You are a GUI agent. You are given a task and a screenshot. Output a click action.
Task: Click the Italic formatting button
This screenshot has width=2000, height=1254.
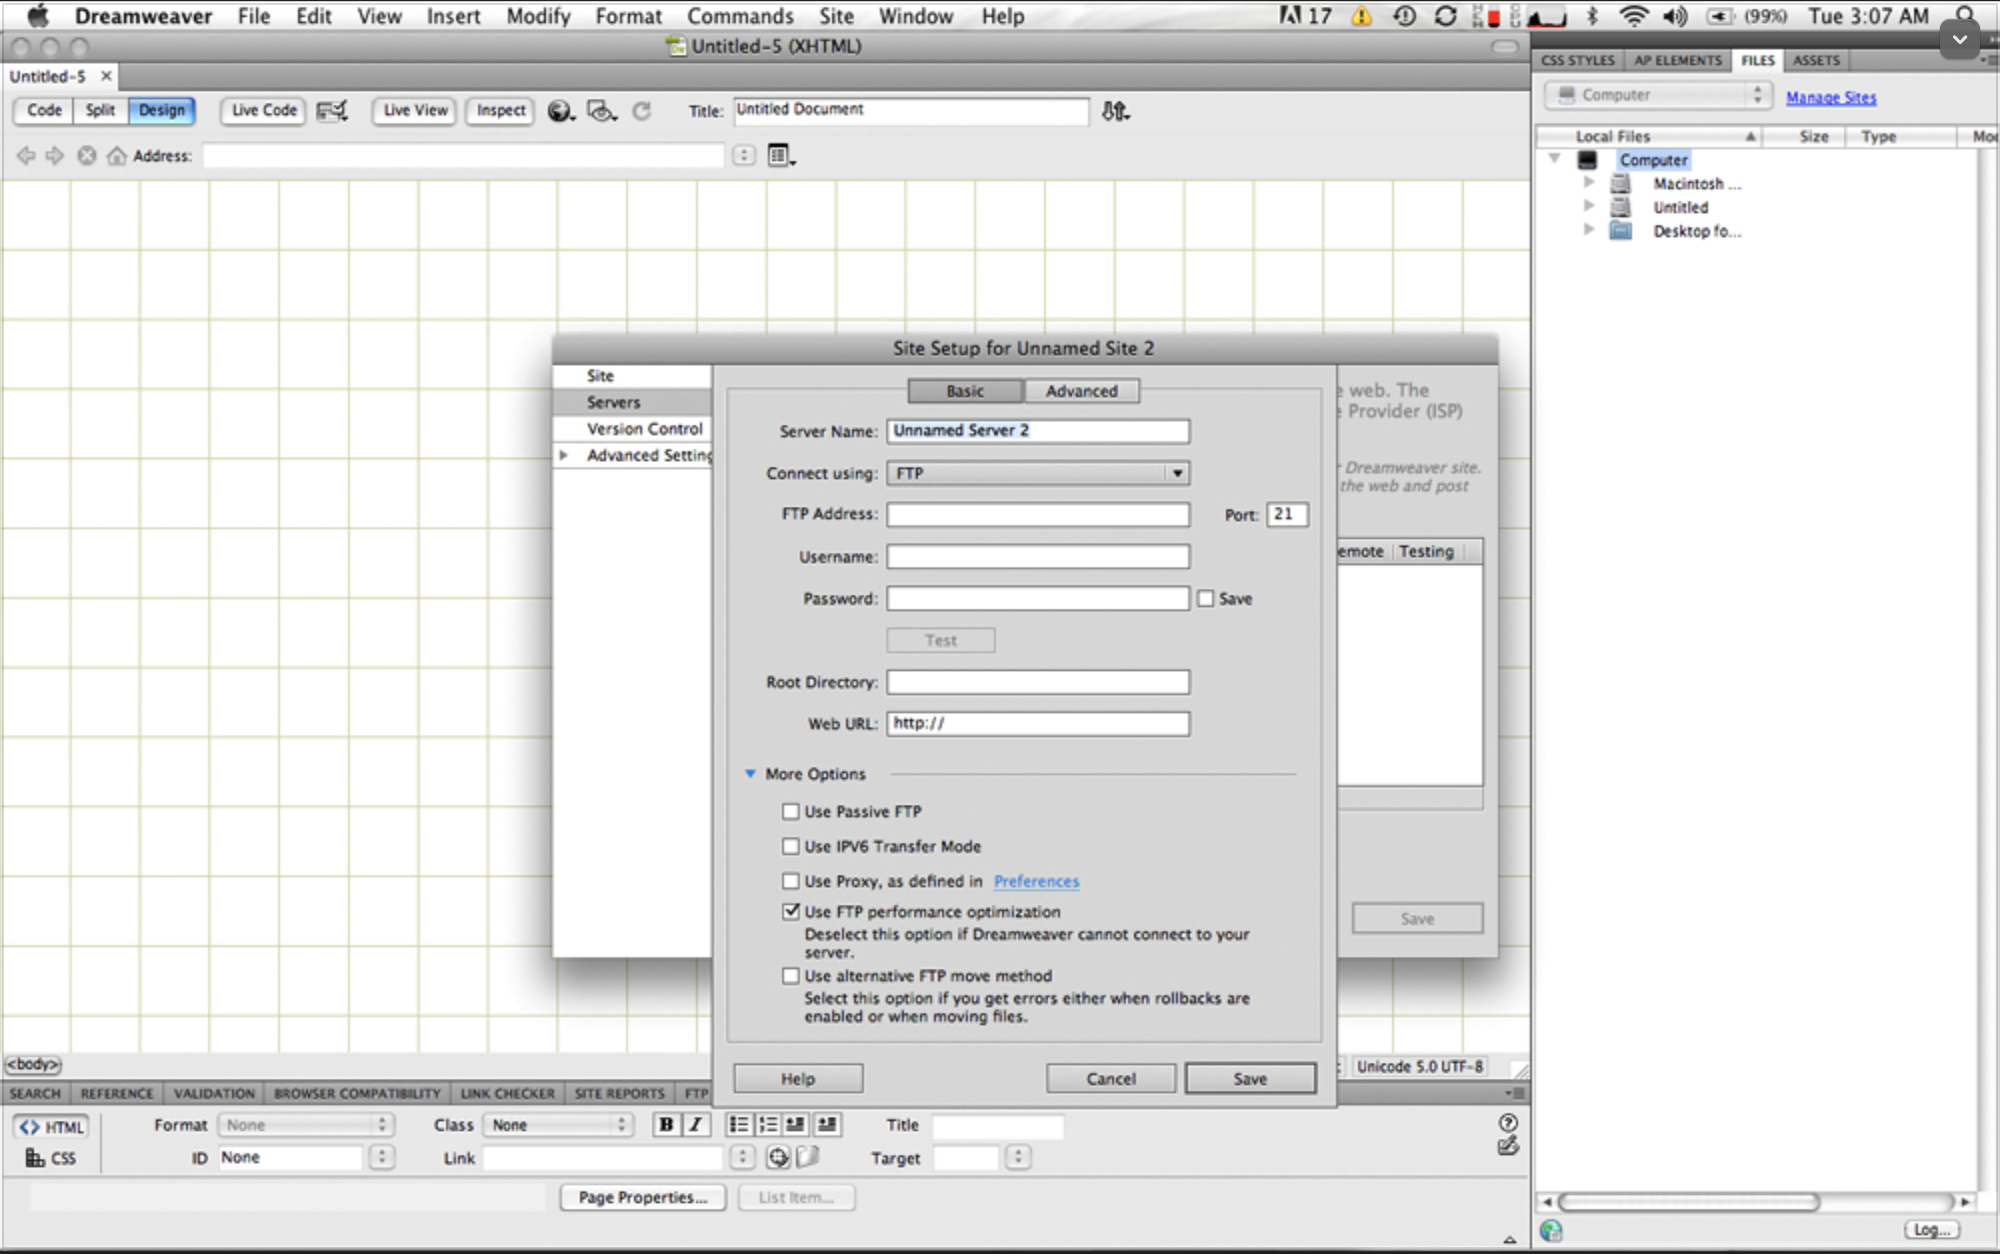point(695,1125)
